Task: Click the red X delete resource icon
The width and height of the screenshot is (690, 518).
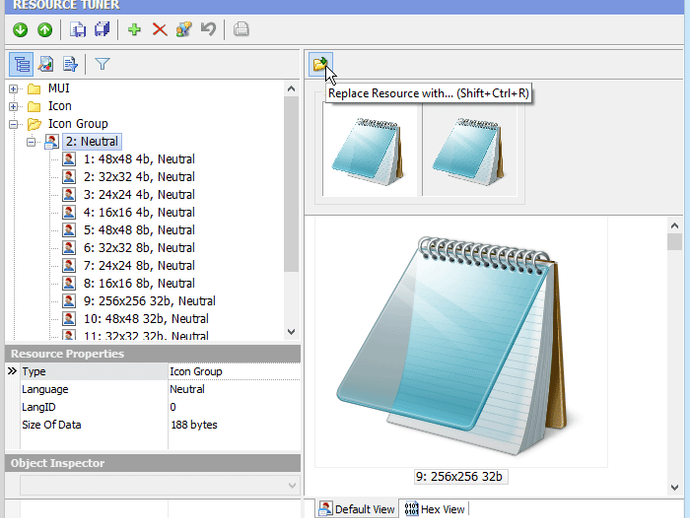Action: [x=159, y=29]
